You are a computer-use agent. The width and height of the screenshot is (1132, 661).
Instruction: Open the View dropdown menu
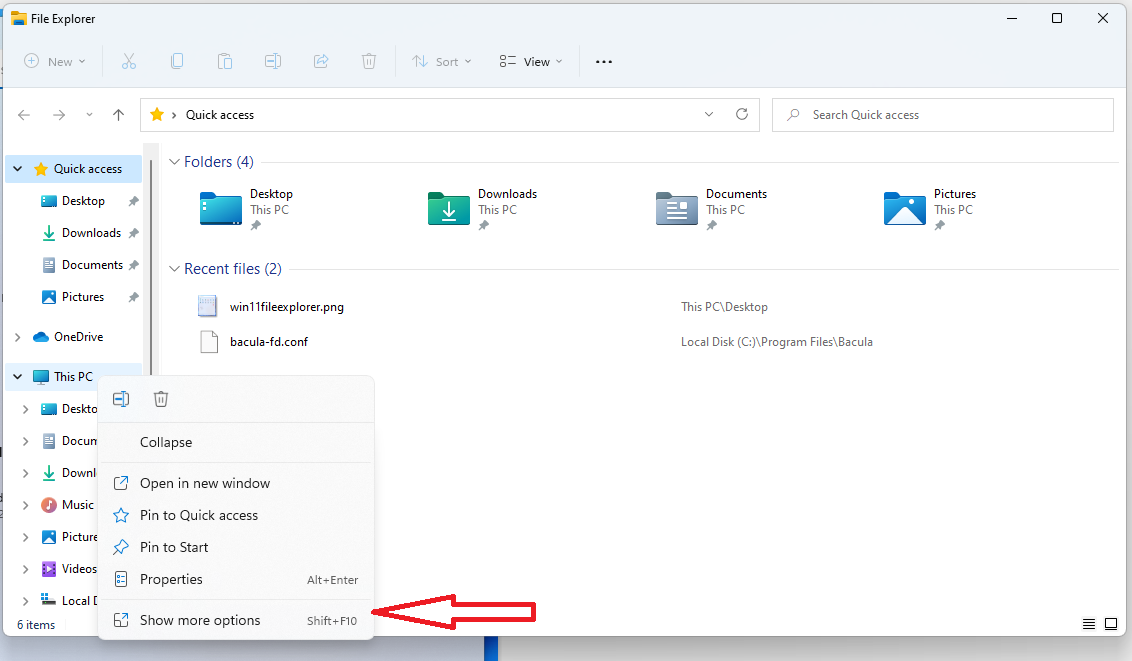click(x=531, y=61)
